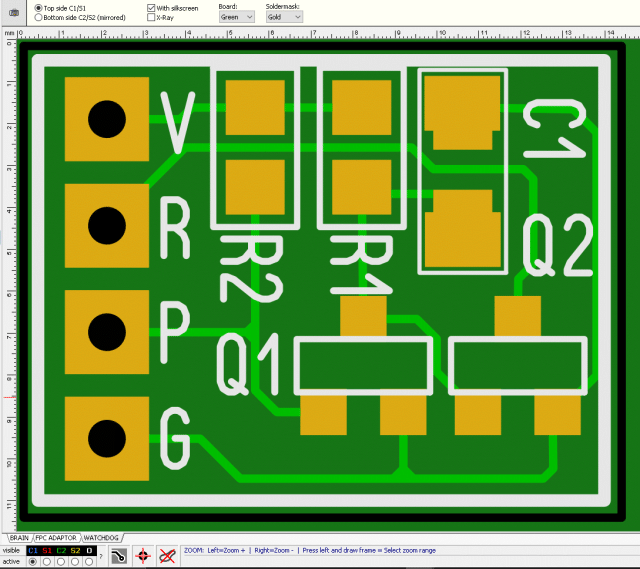Switch to the FPC ADAPTOR tab
Viewport: 640px width, 569px height.
click(56, 537)
